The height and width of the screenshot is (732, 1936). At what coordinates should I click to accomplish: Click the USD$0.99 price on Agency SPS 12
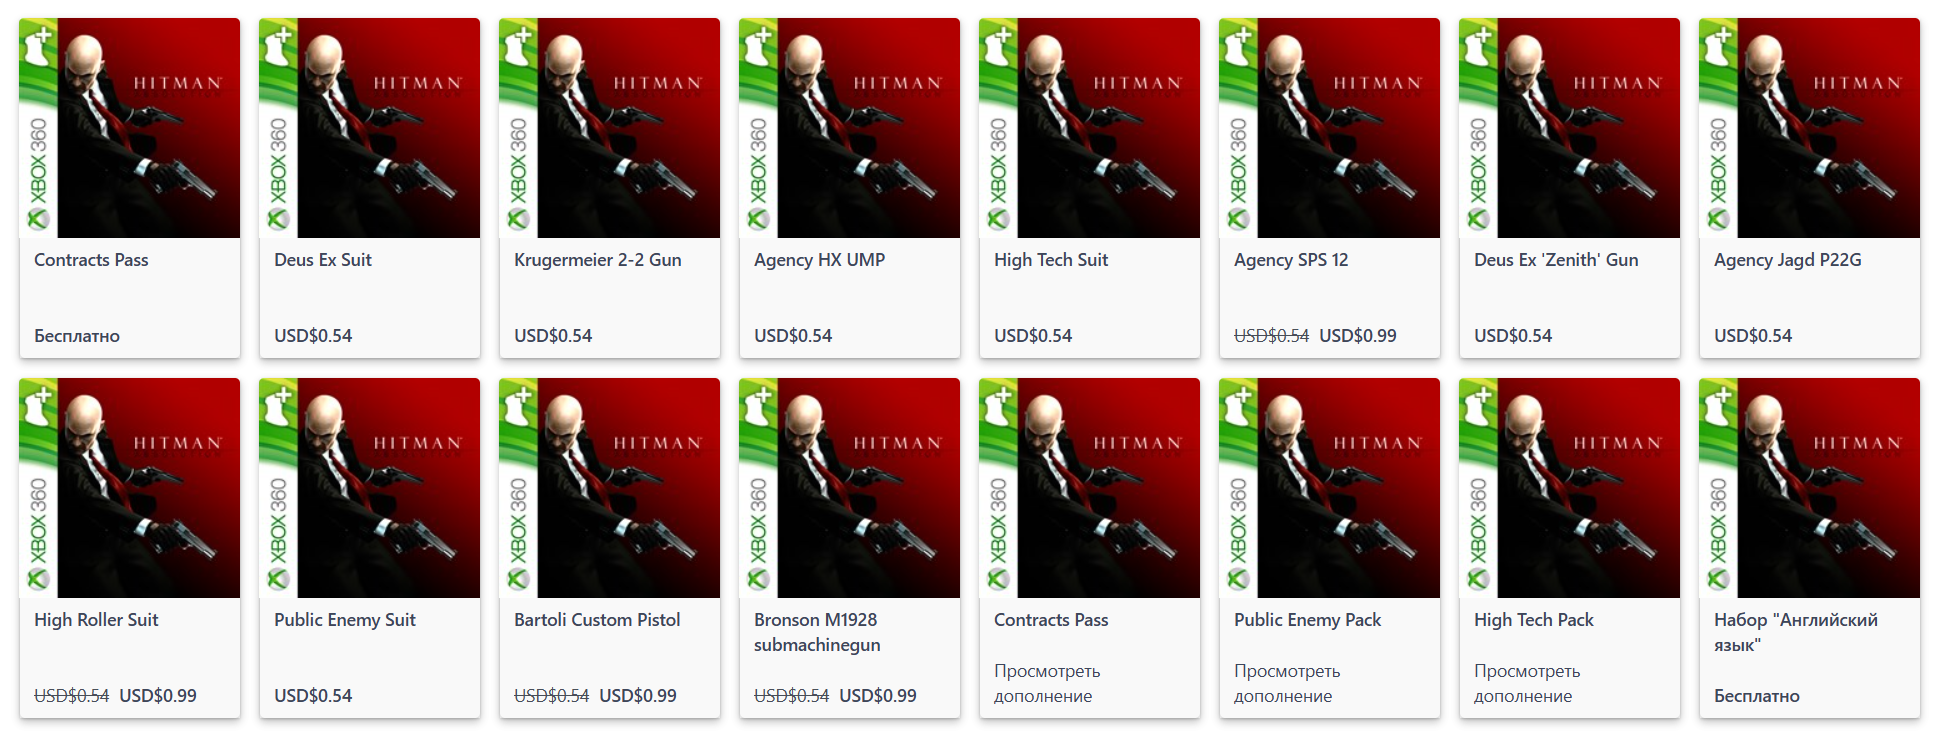click(x=1358, y=336)
